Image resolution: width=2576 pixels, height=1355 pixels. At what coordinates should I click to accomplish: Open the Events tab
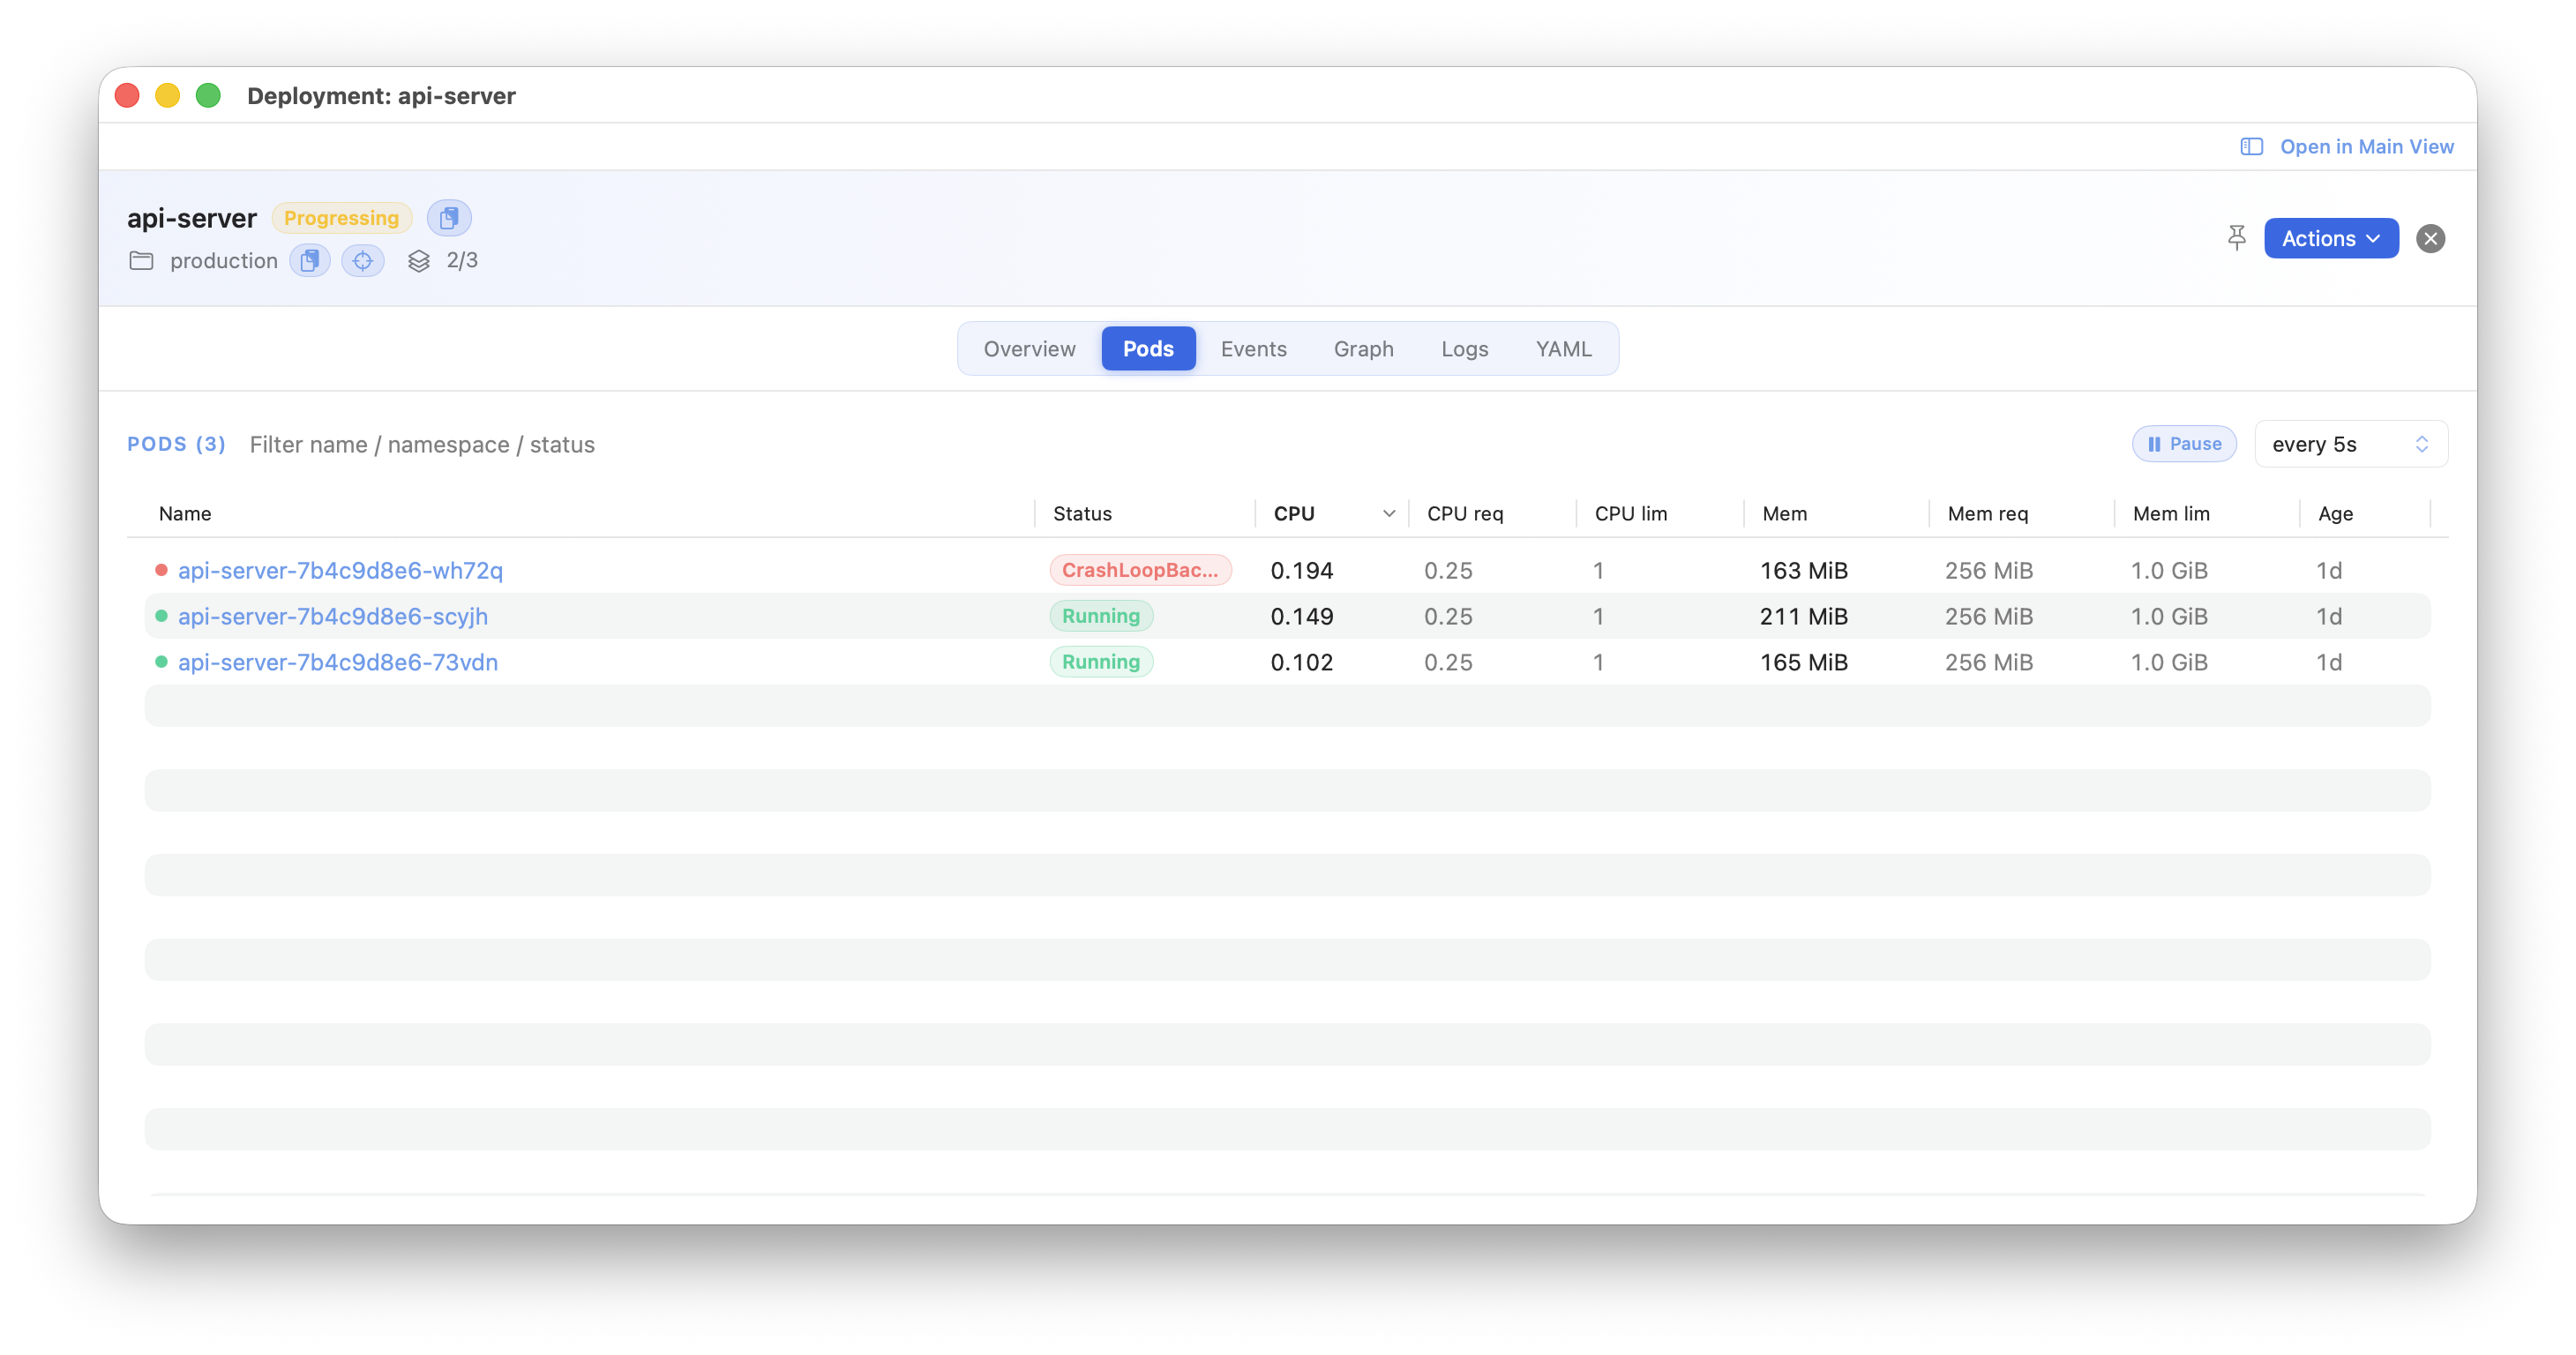coord(1253,349)
